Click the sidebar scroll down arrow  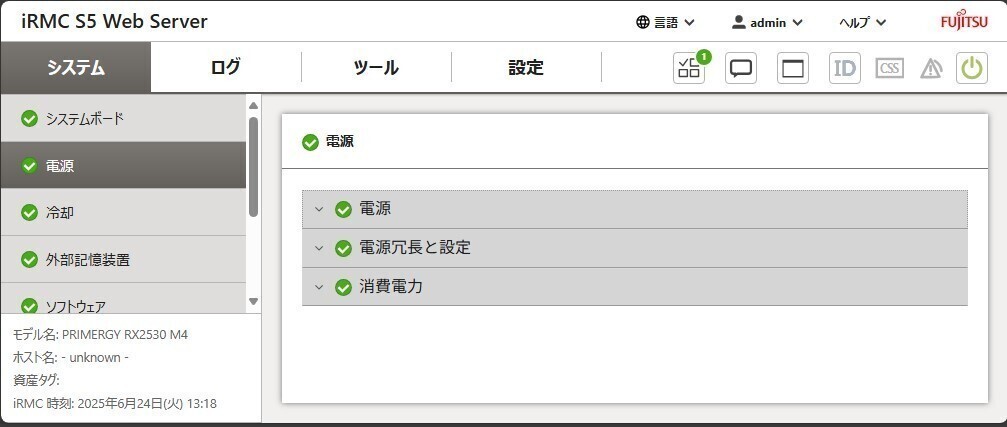[x=253, y=301]
